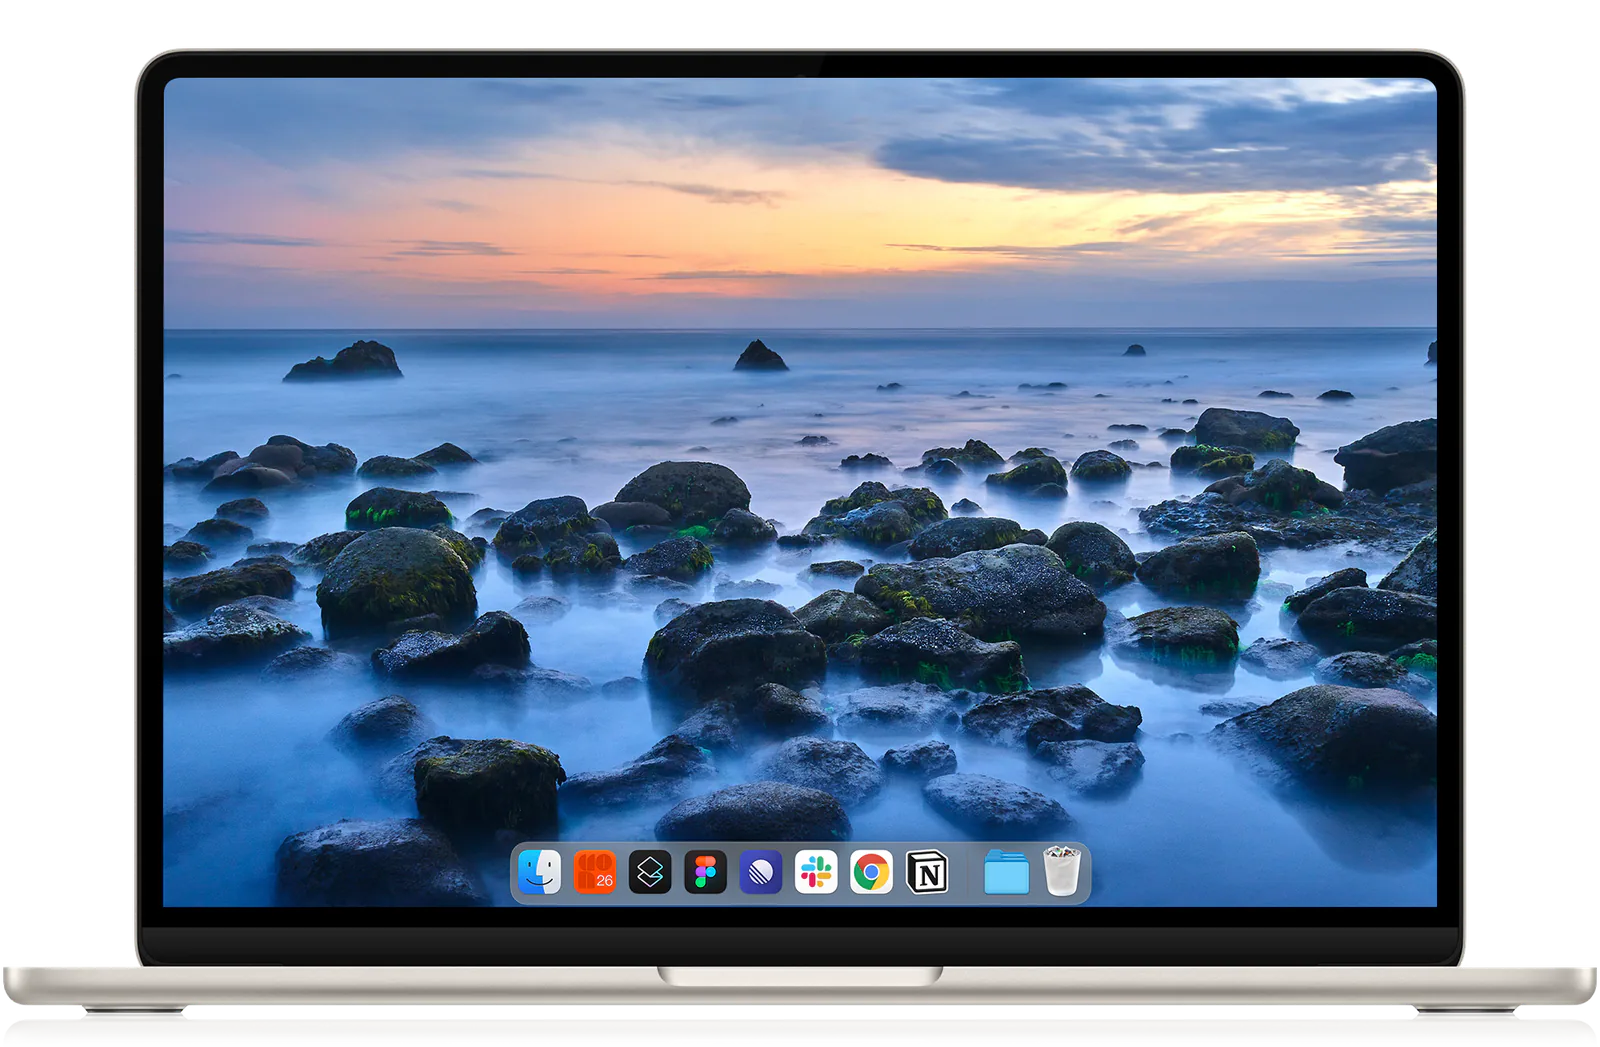Open Notion from the dock
Screen dimensions: 1600x1047
point(927,872)
